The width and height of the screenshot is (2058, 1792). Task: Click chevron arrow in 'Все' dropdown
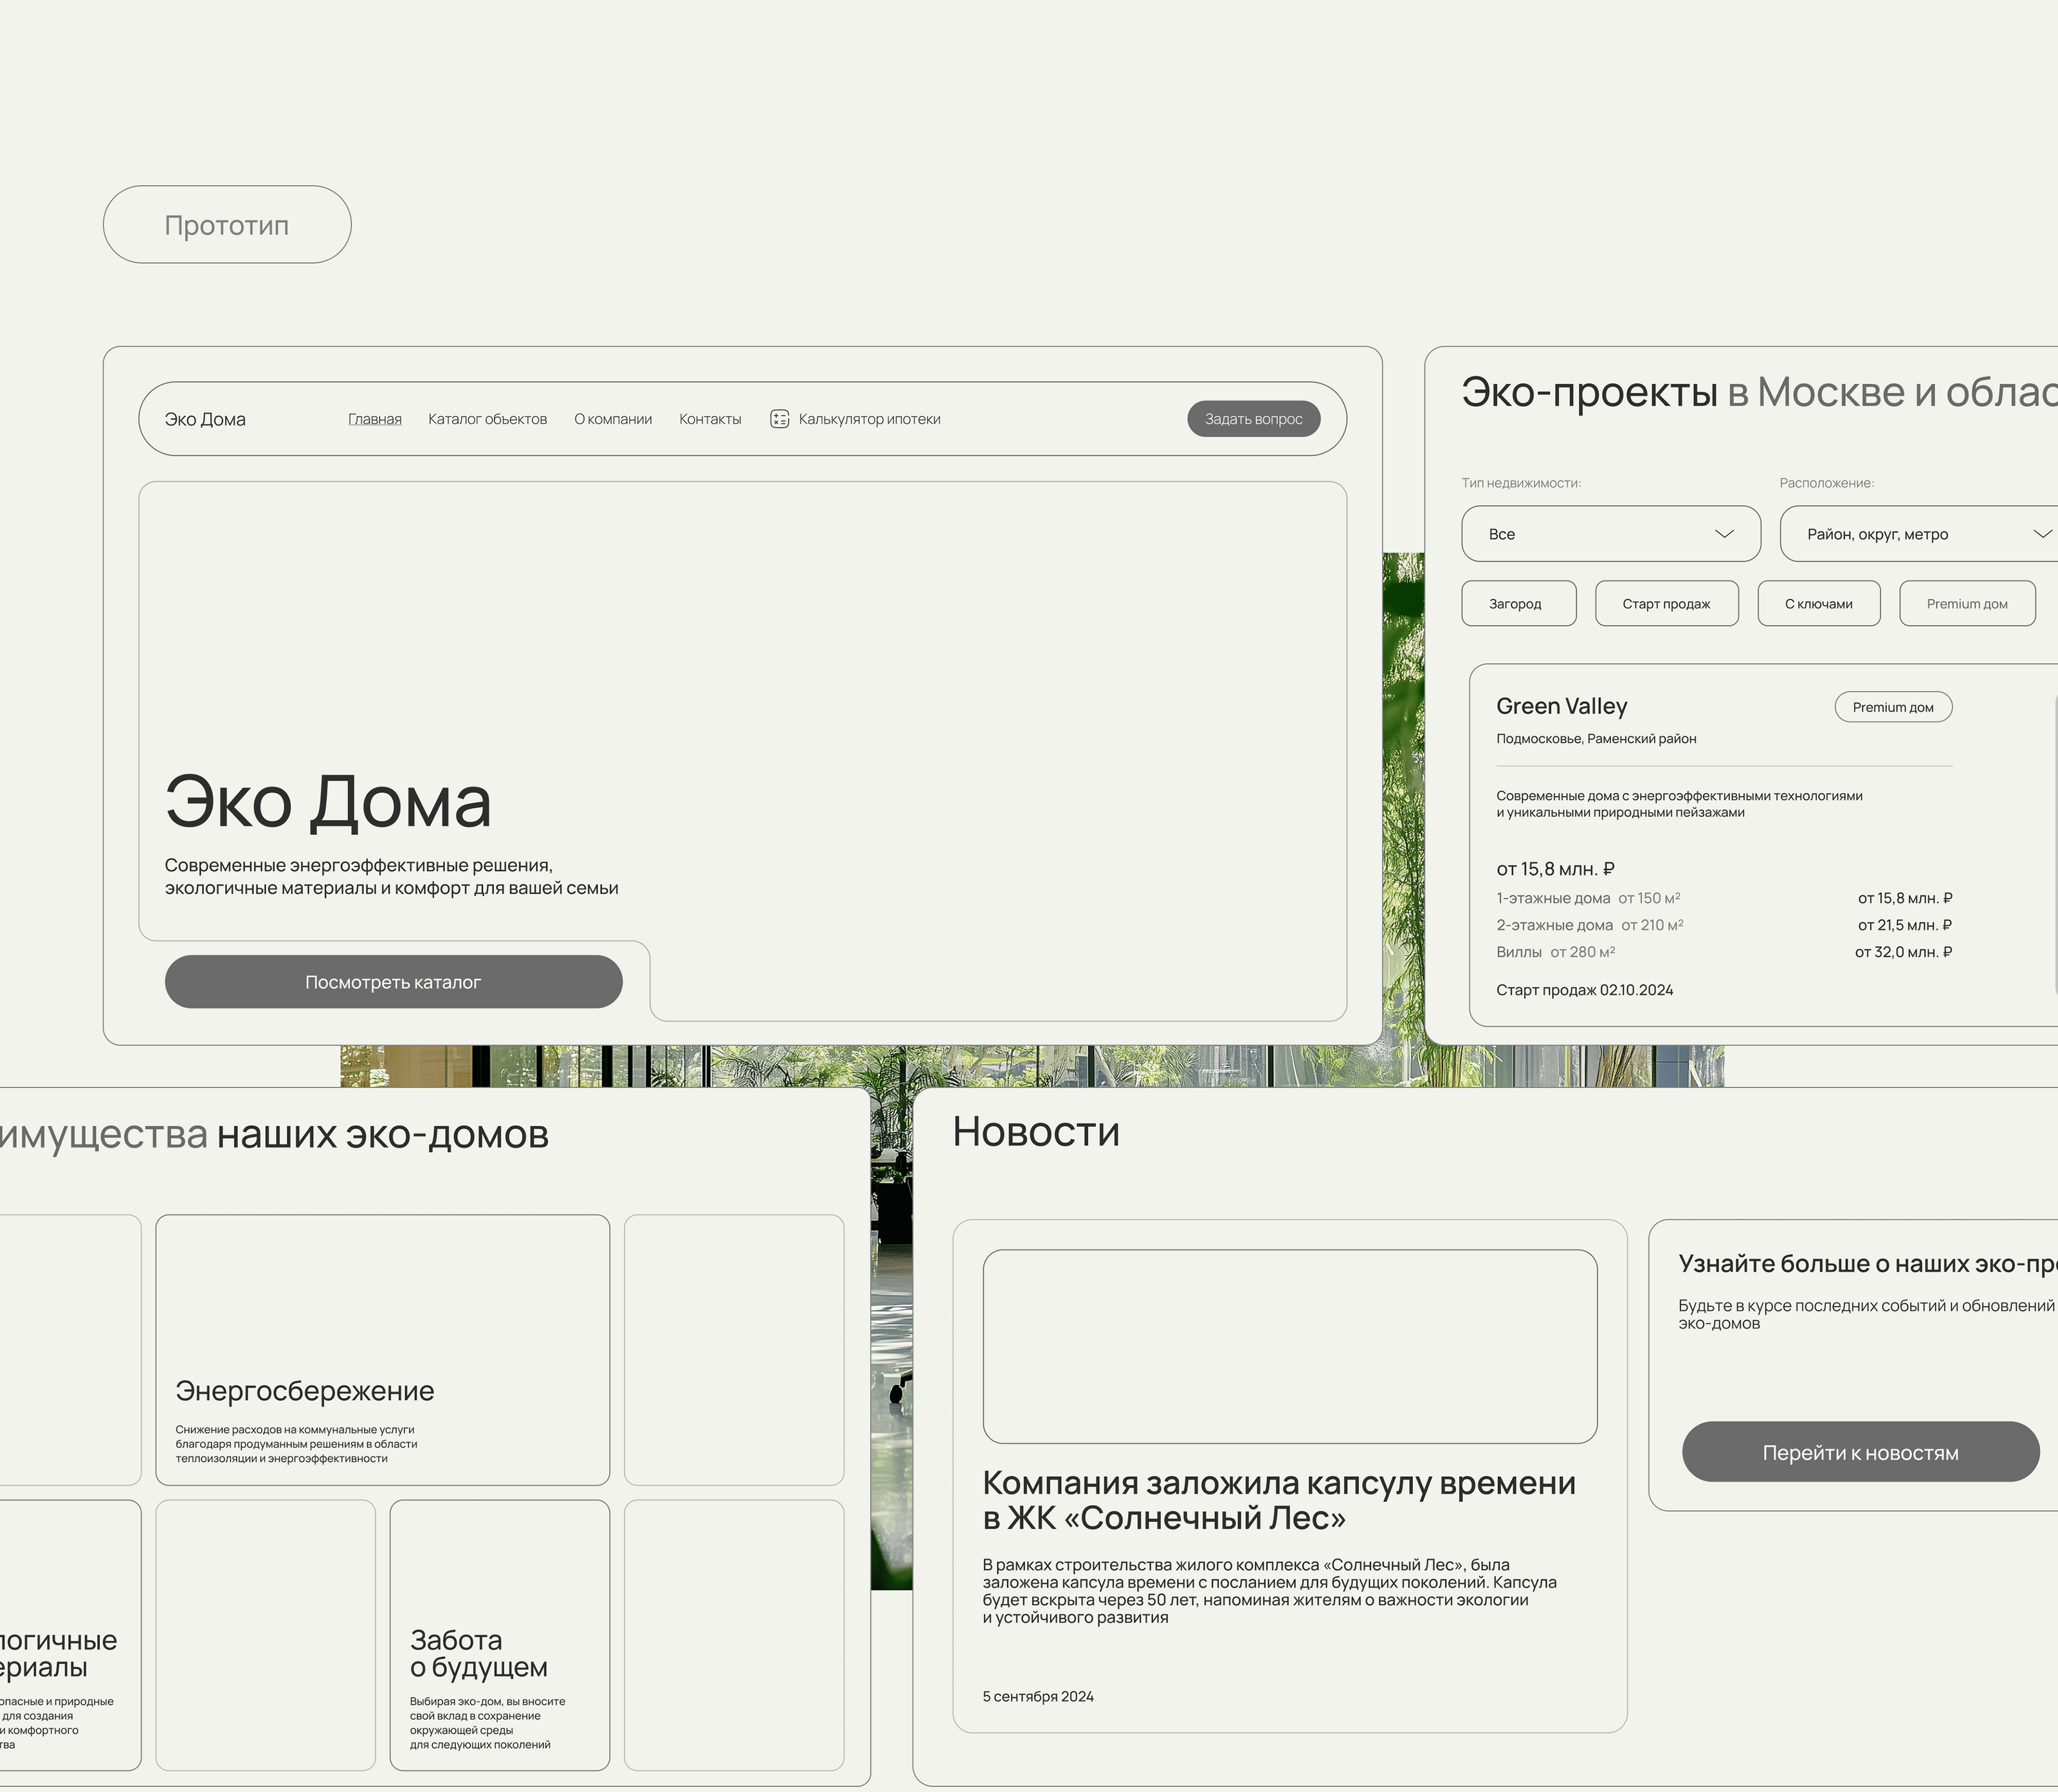tap(1724, 534)
